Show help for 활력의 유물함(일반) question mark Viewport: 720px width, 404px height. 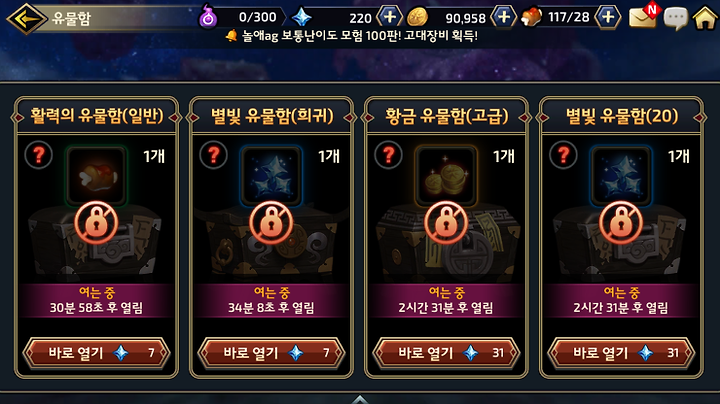tap(39, 155)
